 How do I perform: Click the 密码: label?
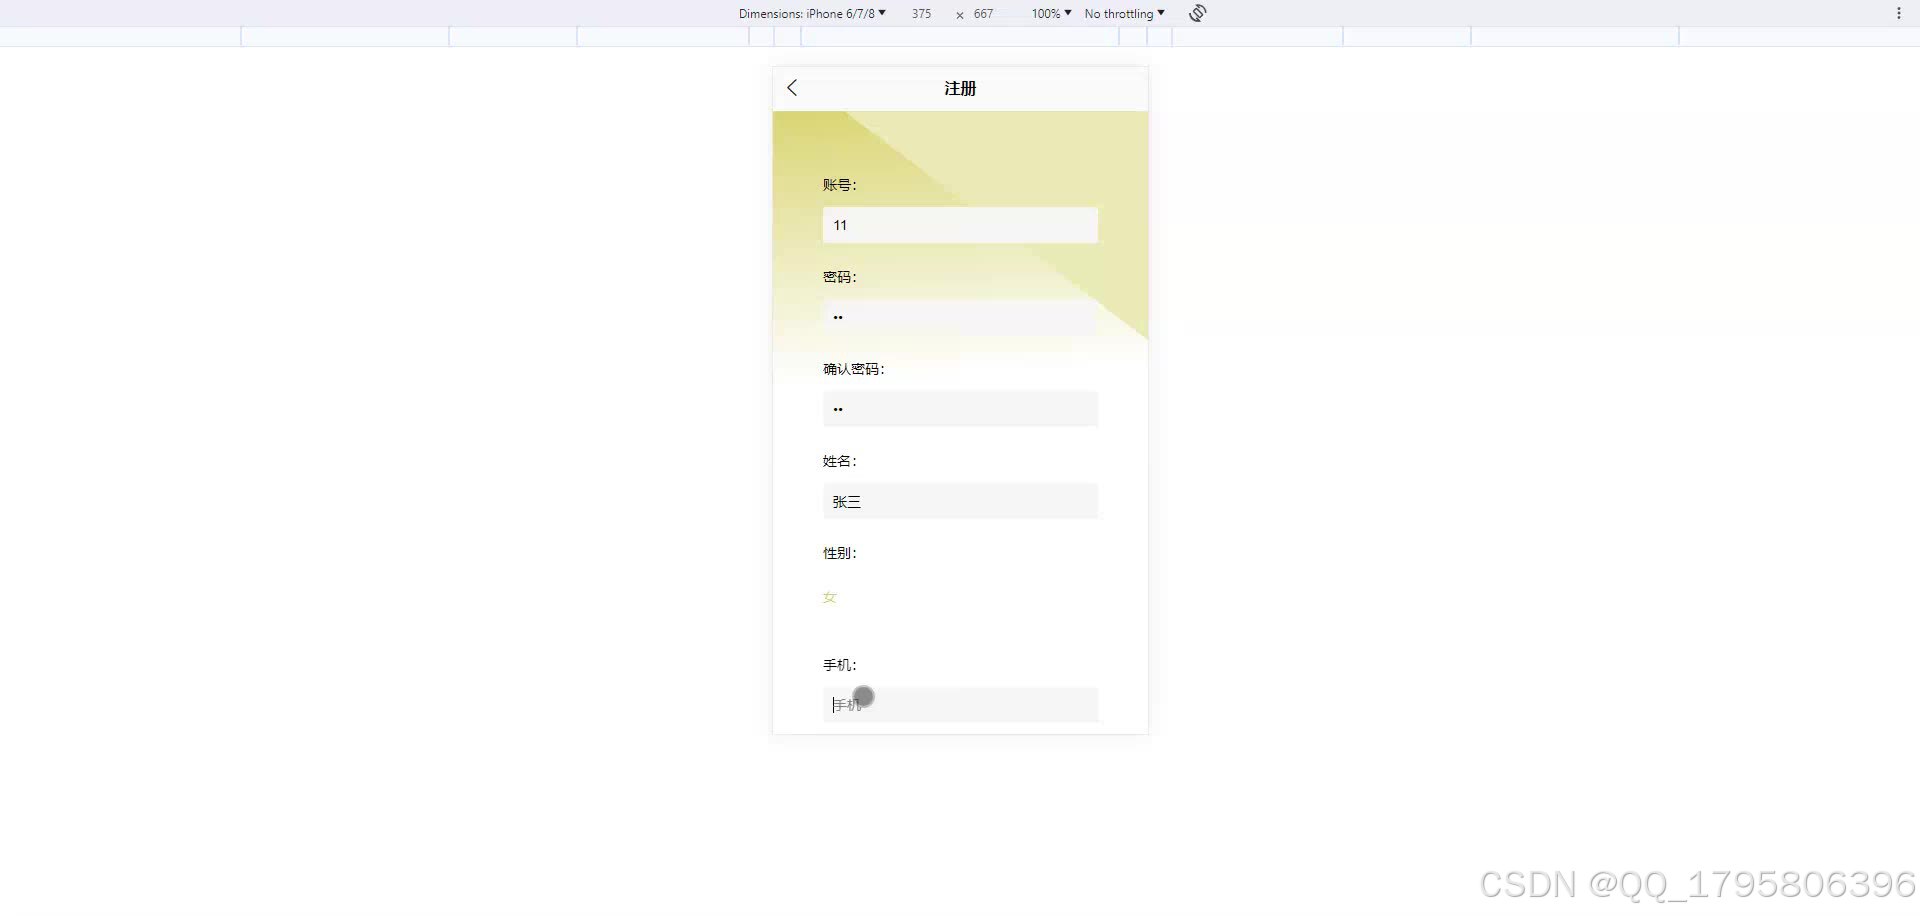[x=840, y=277]
